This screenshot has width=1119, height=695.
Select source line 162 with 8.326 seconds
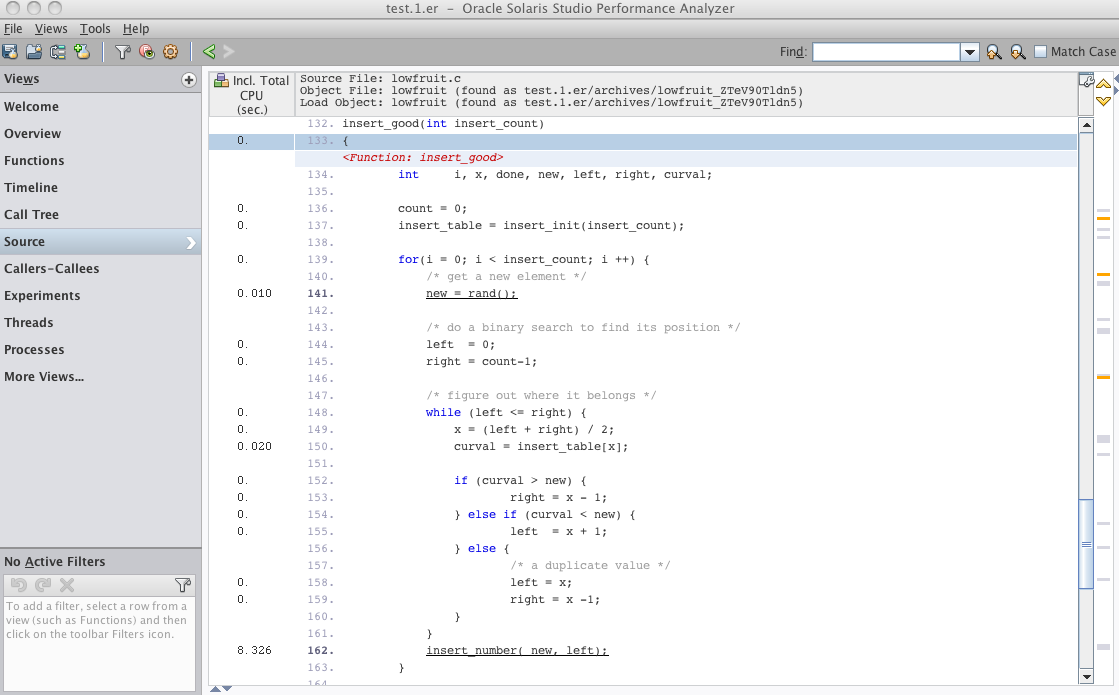(642, 650)
